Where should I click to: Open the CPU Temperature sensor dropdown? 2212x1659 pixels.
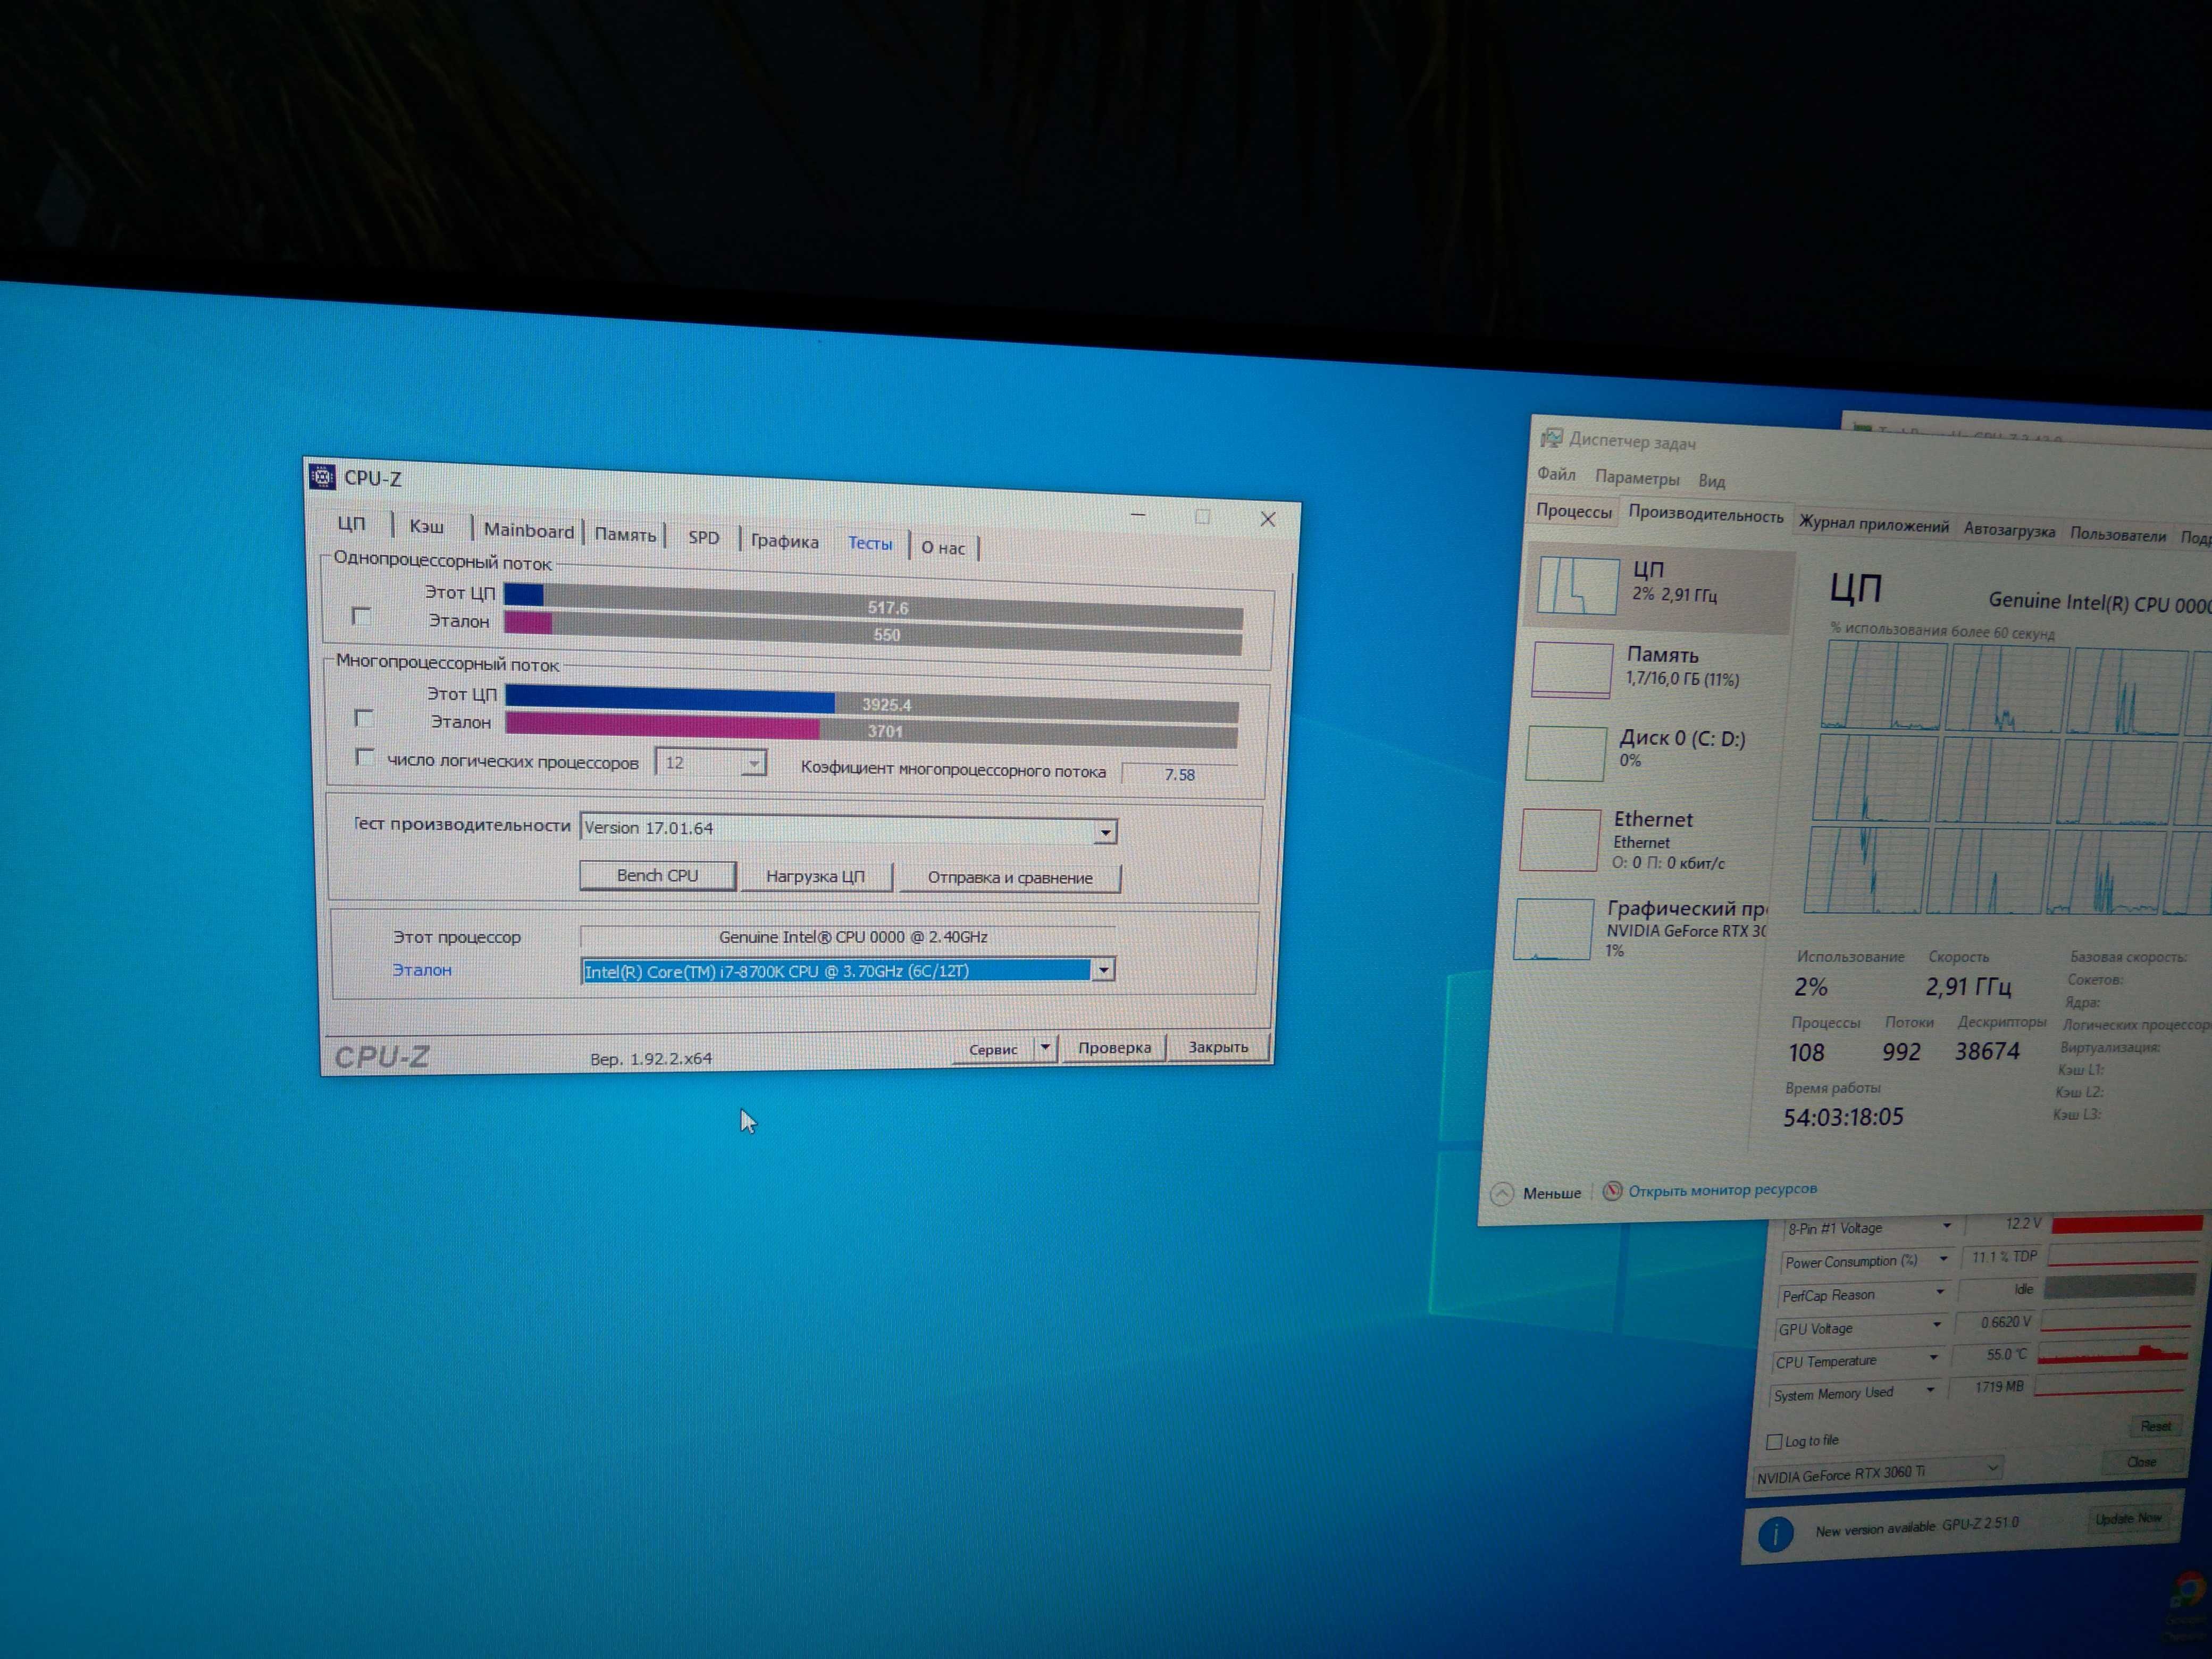pyautogui.click(x=1934, y=1358)
